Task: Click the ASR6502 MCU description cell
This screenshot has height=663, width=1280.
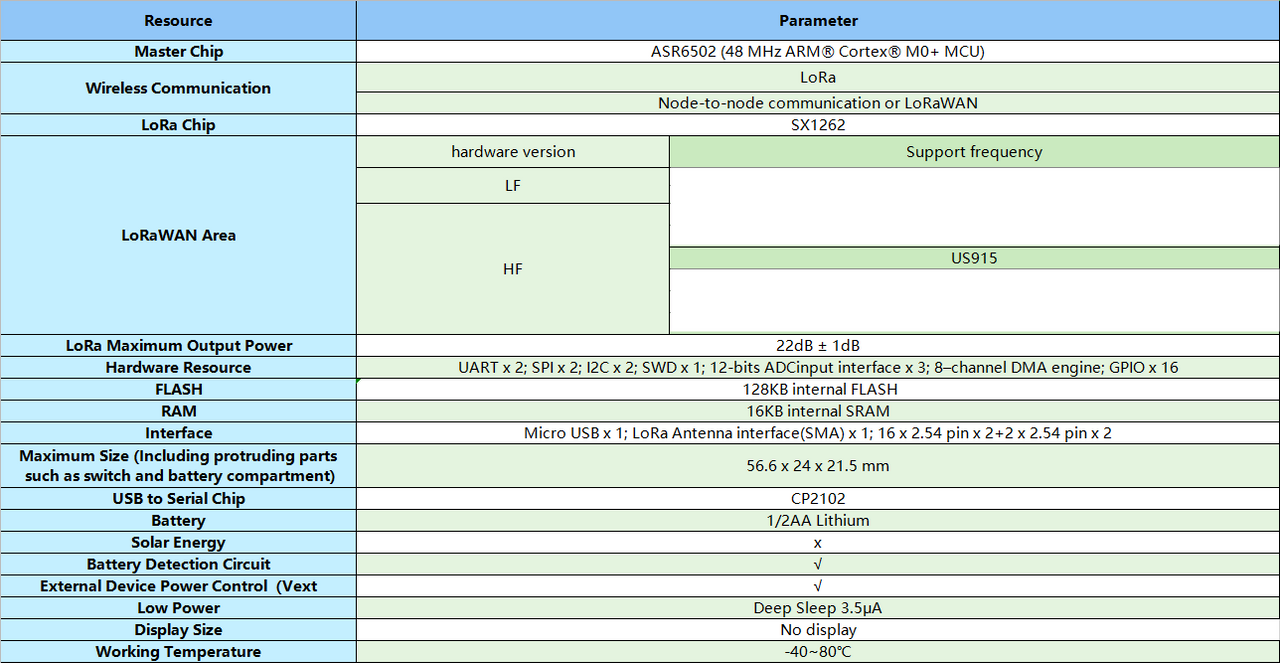Action: pos(817,51)
